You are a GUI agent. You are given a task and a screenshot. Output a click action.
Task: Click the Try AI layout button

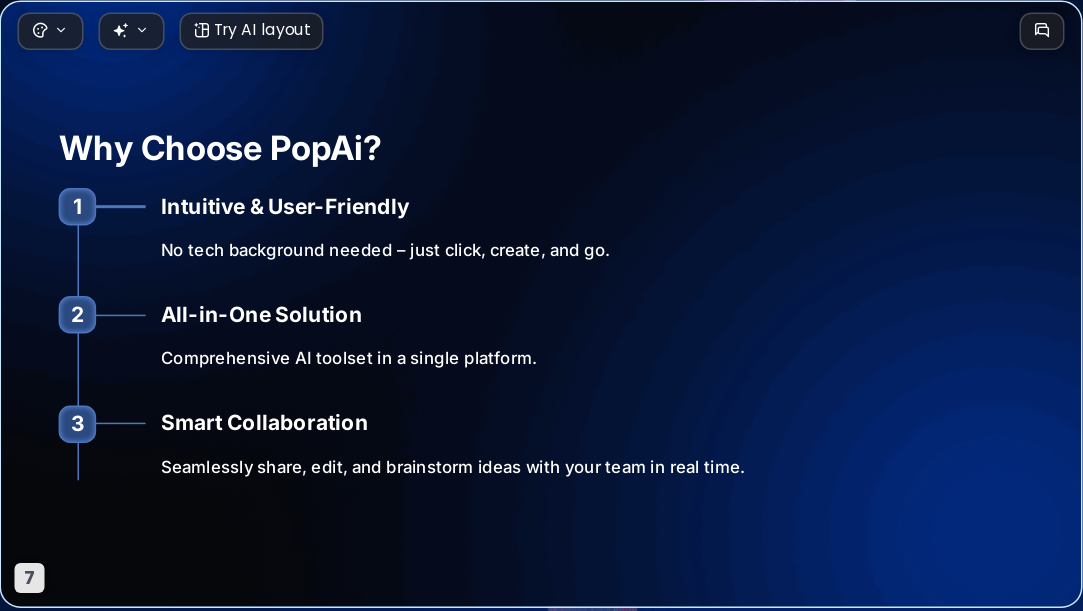point(251,31)
